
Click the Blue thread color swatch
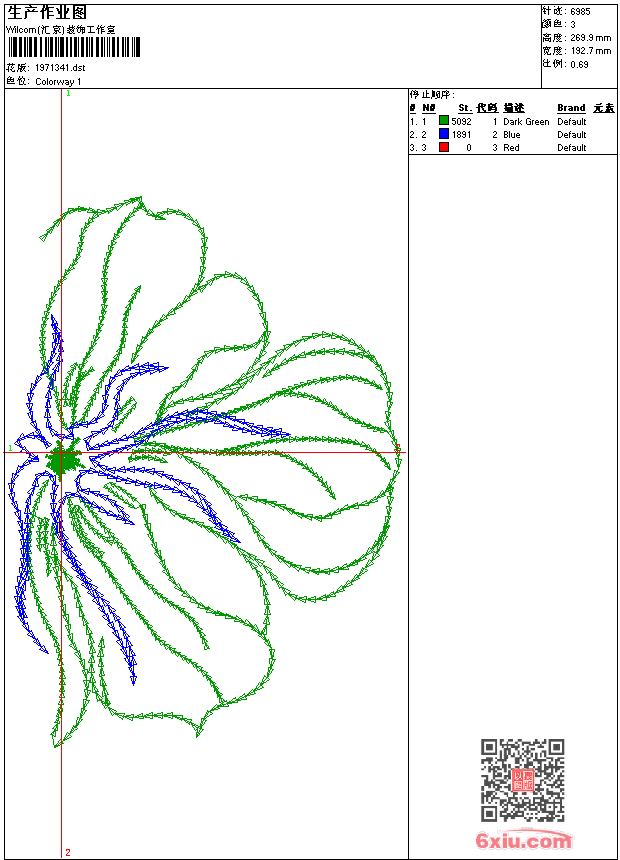click(444, 134)
